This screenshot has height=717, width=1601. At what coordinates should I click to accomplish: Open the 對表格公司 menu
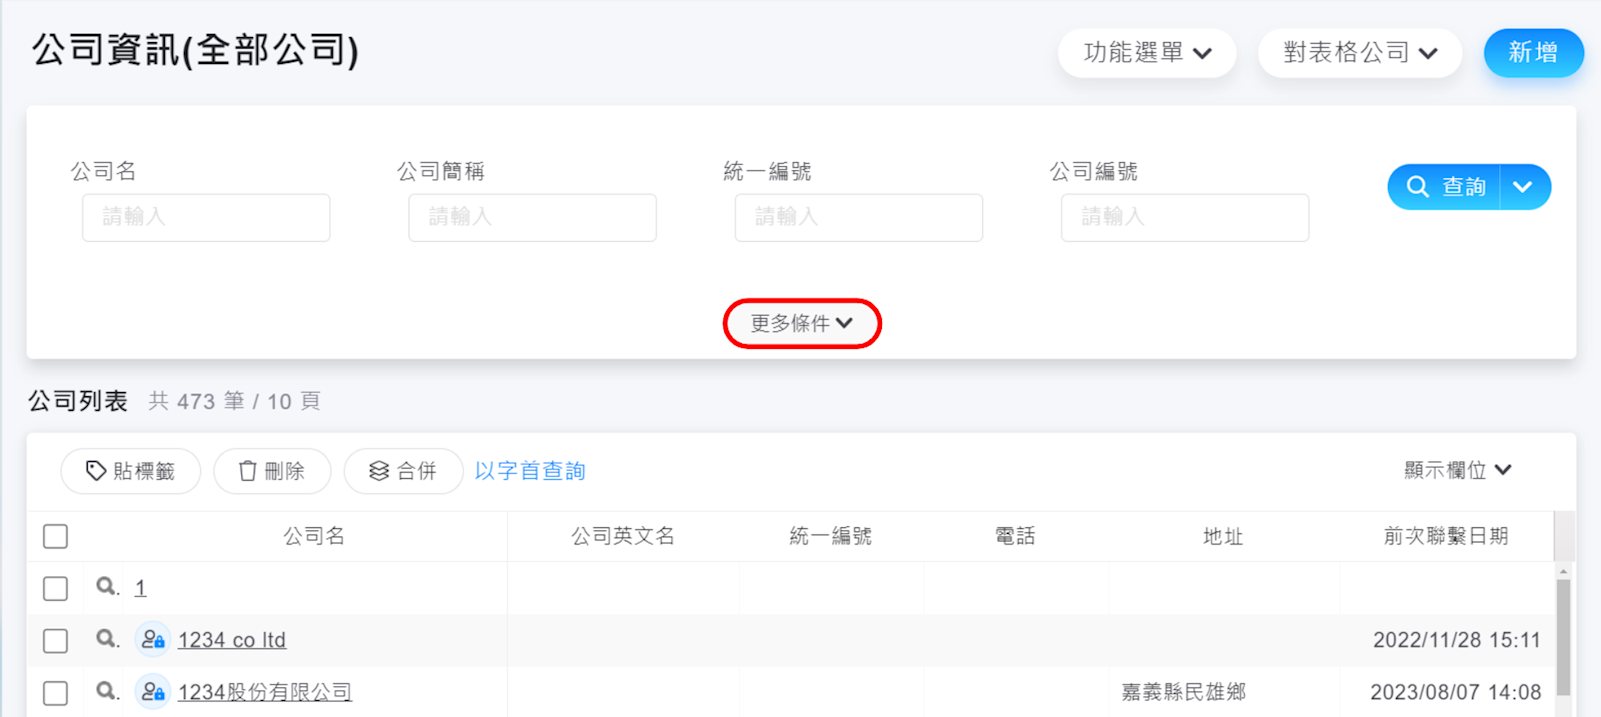(1360, 53)
